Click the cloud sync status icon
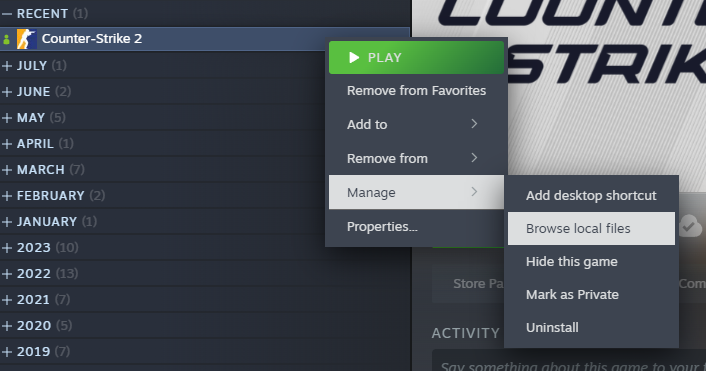 [x=690, y=226]
